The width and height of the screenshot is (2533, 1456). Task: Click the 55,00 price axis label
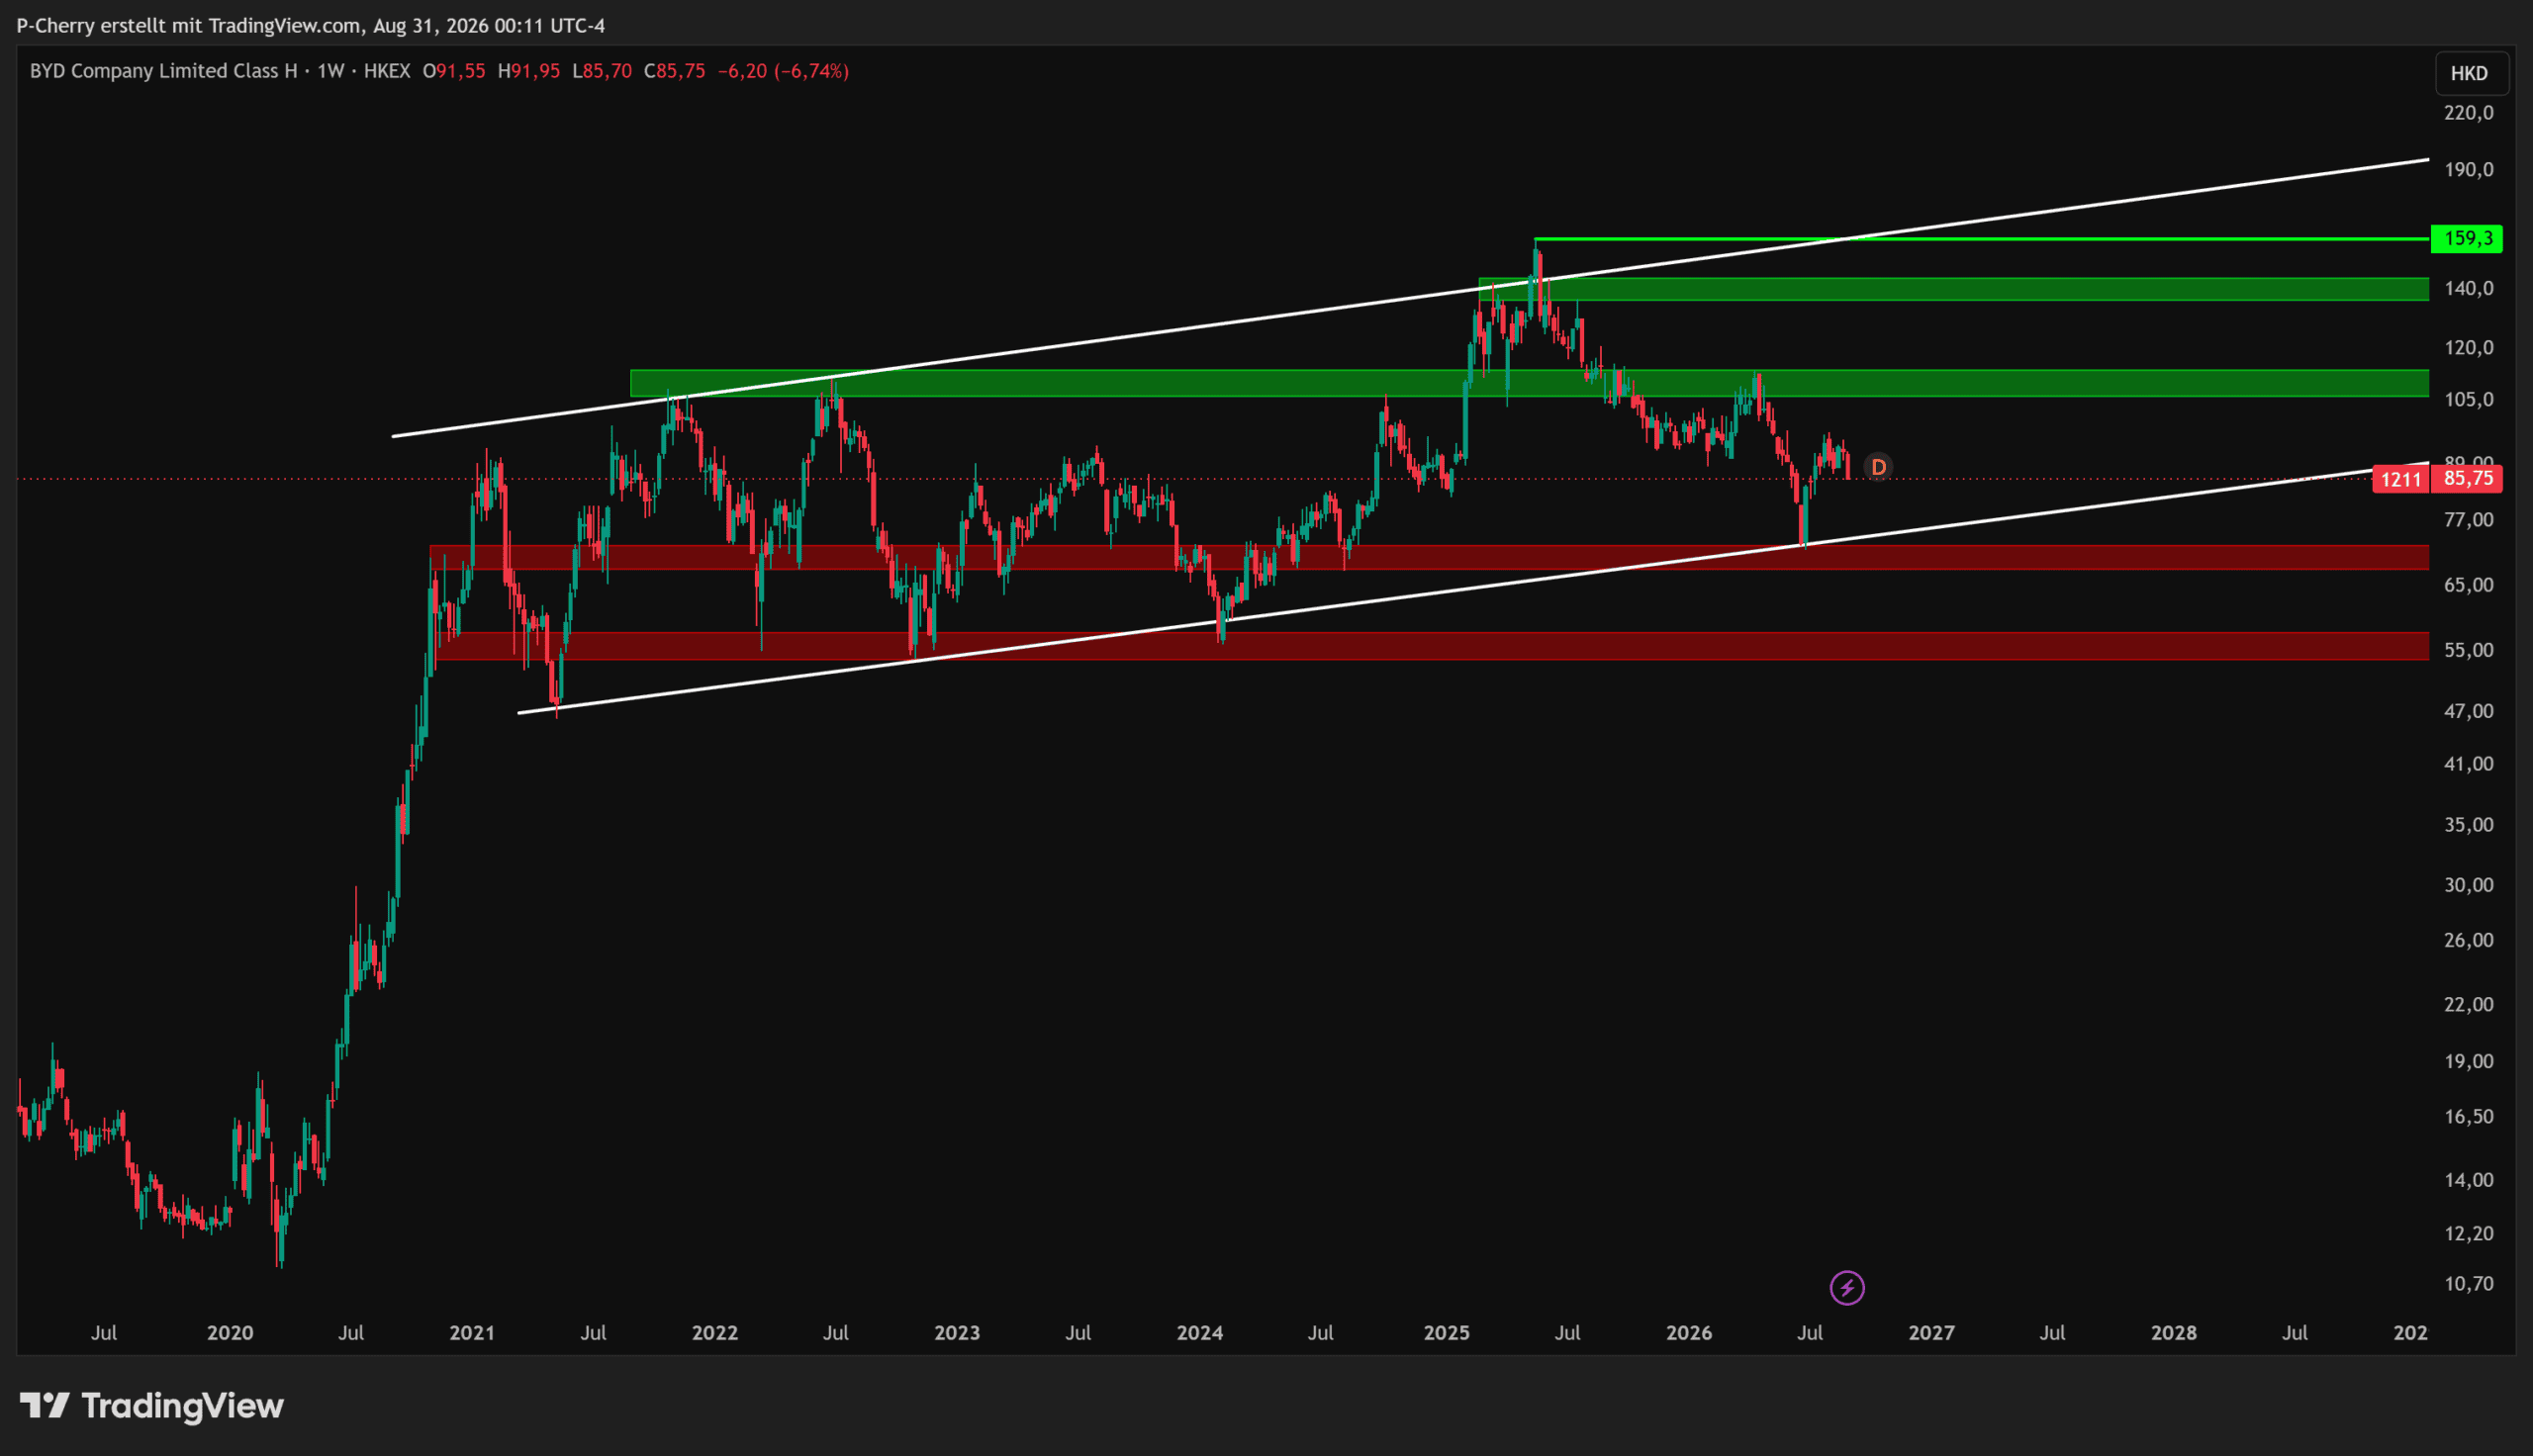tap(2469, 649)
